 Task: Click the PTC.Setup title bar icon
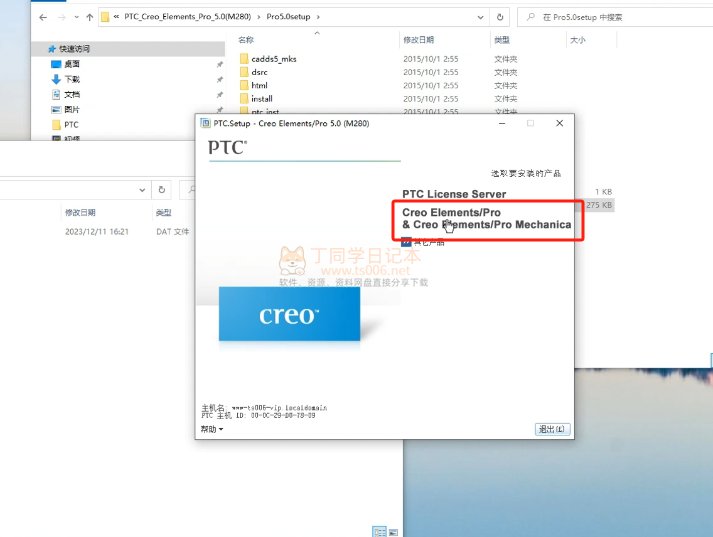[205, 123]
